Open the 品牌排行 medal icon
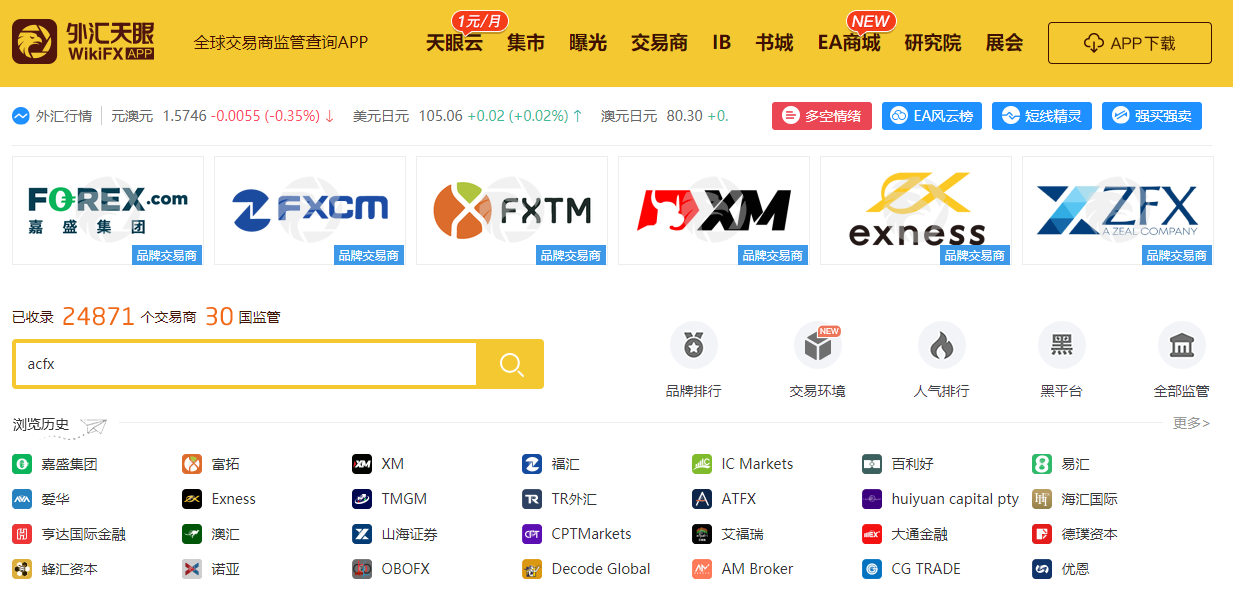 tap(694, 346)
